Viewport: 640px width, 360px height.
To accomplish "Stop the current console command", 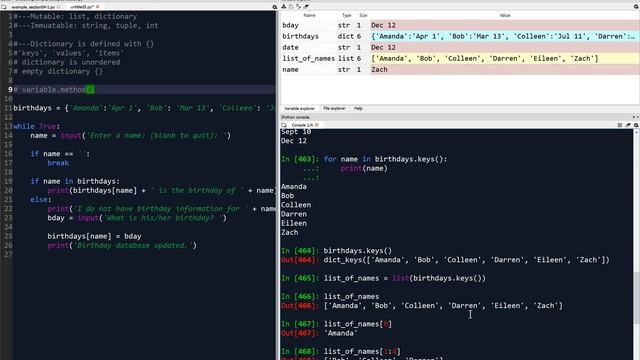I will tap(620, 125).
